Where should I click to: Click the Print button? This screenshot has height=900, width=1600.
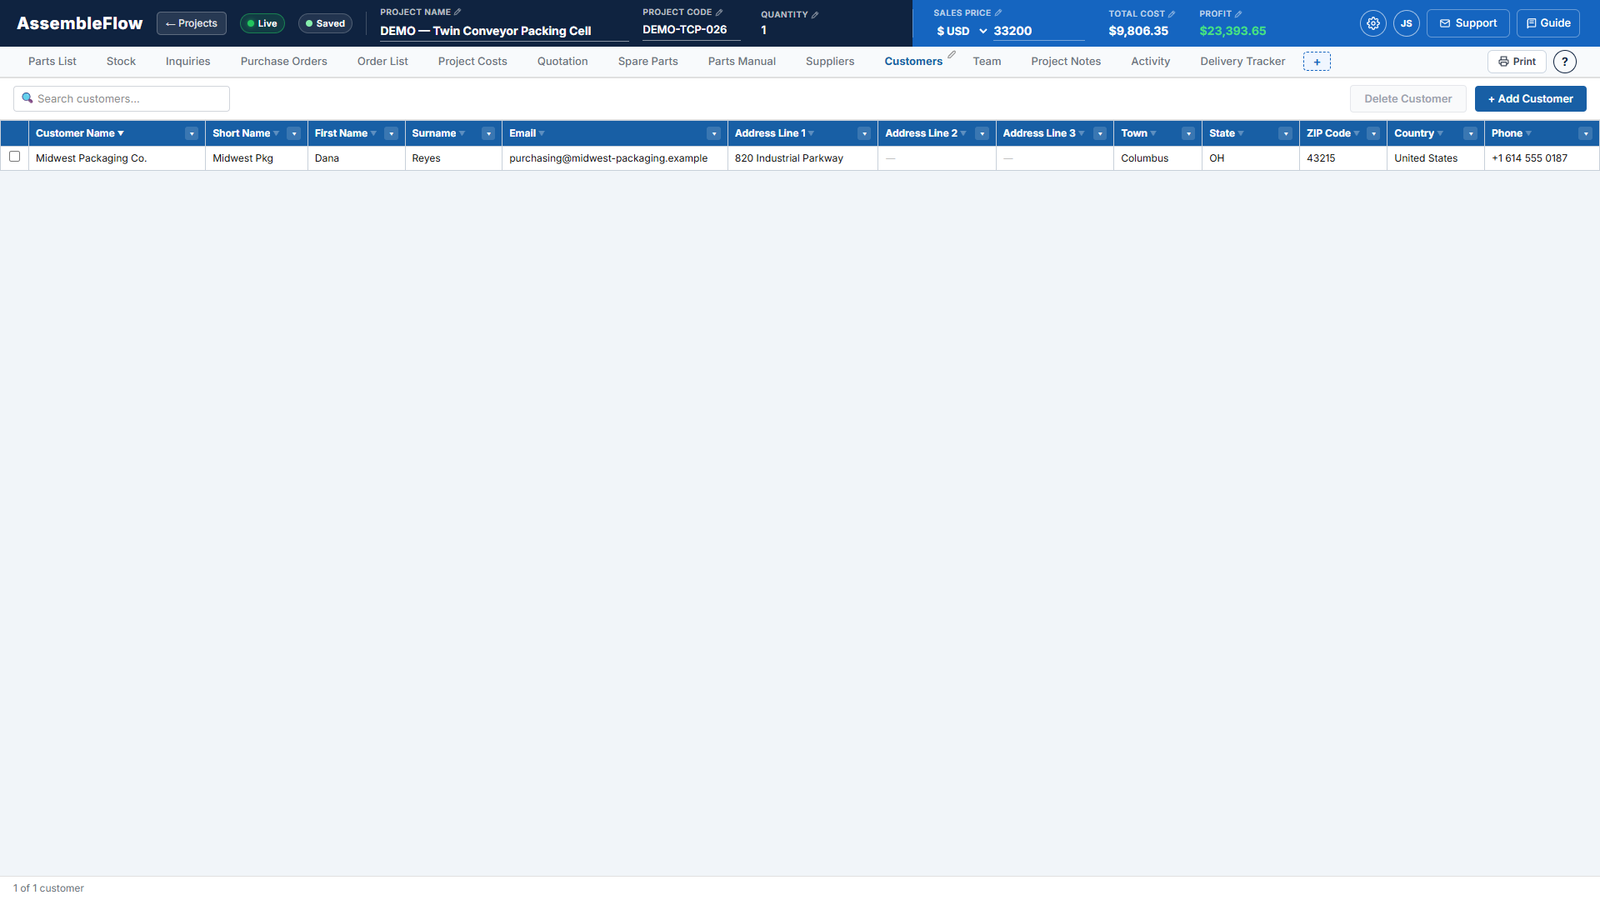[1517, 62]
